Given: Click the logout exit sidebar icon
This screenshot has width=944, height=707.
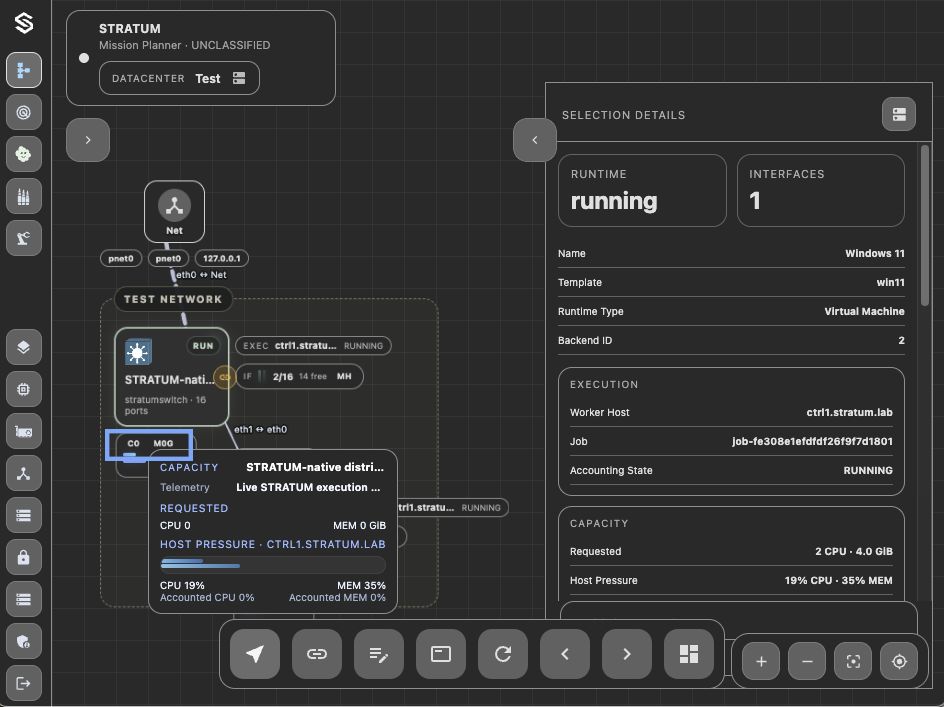Looking at the screenshot, I should [x=24, y=683].
